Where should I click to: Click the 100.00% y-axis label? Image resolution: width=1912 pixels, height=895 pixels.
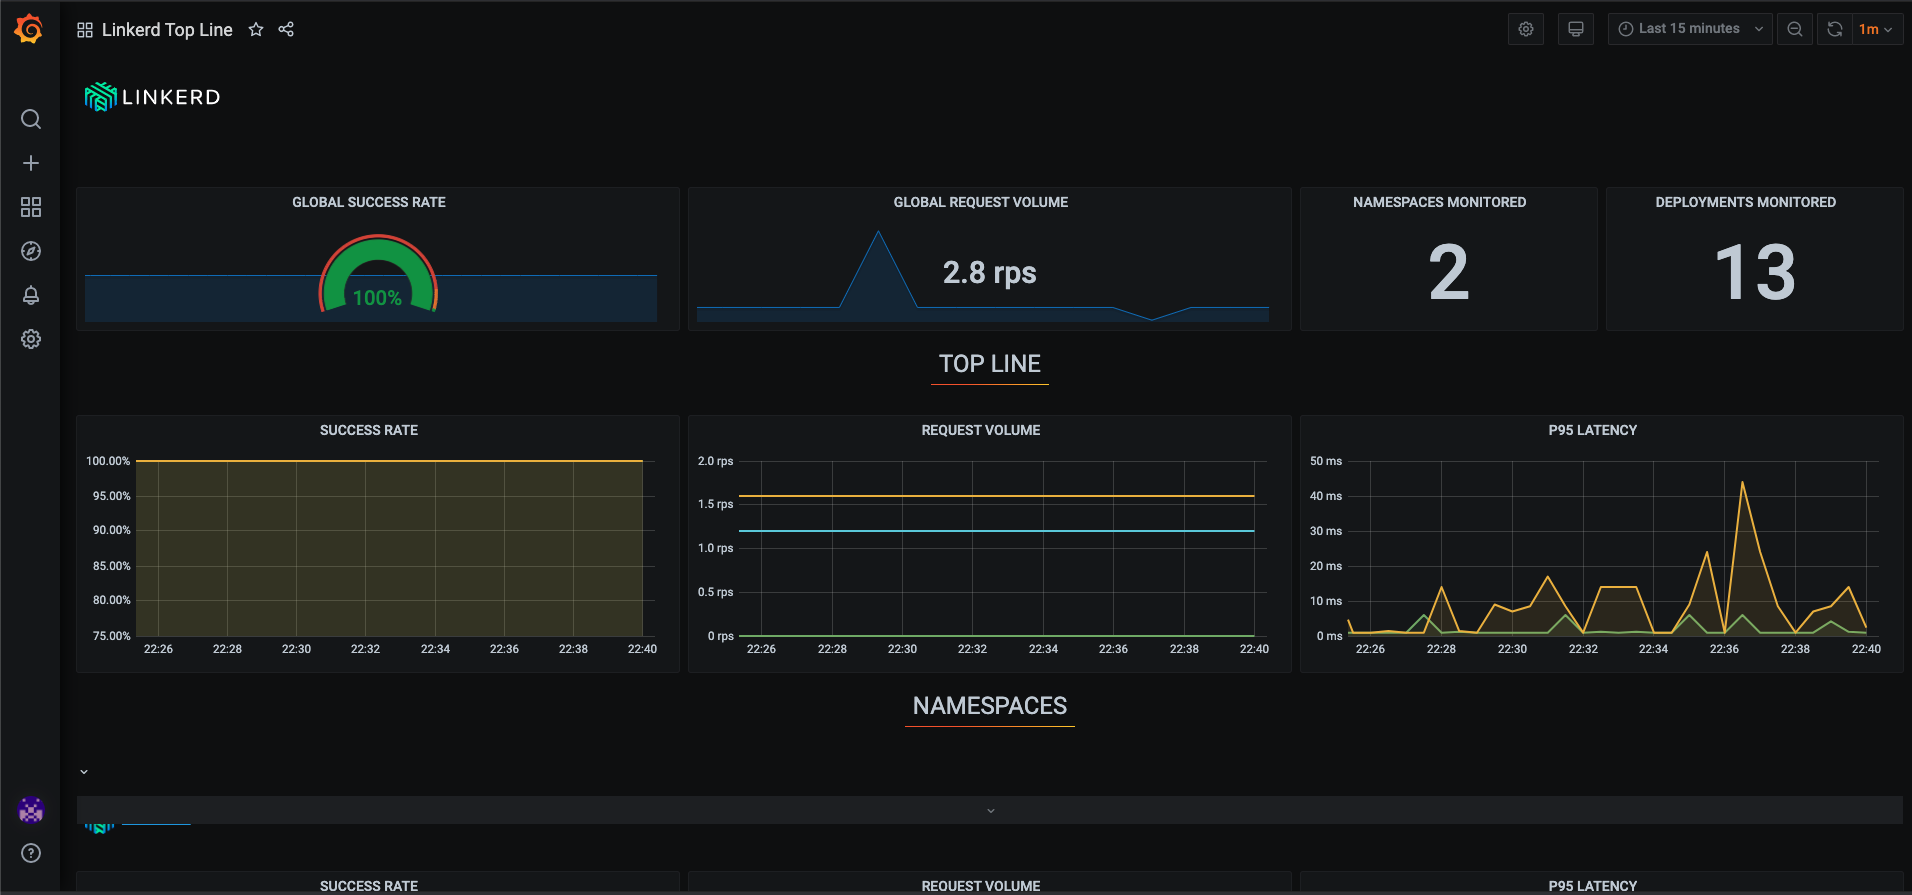(x=108, y=461)
